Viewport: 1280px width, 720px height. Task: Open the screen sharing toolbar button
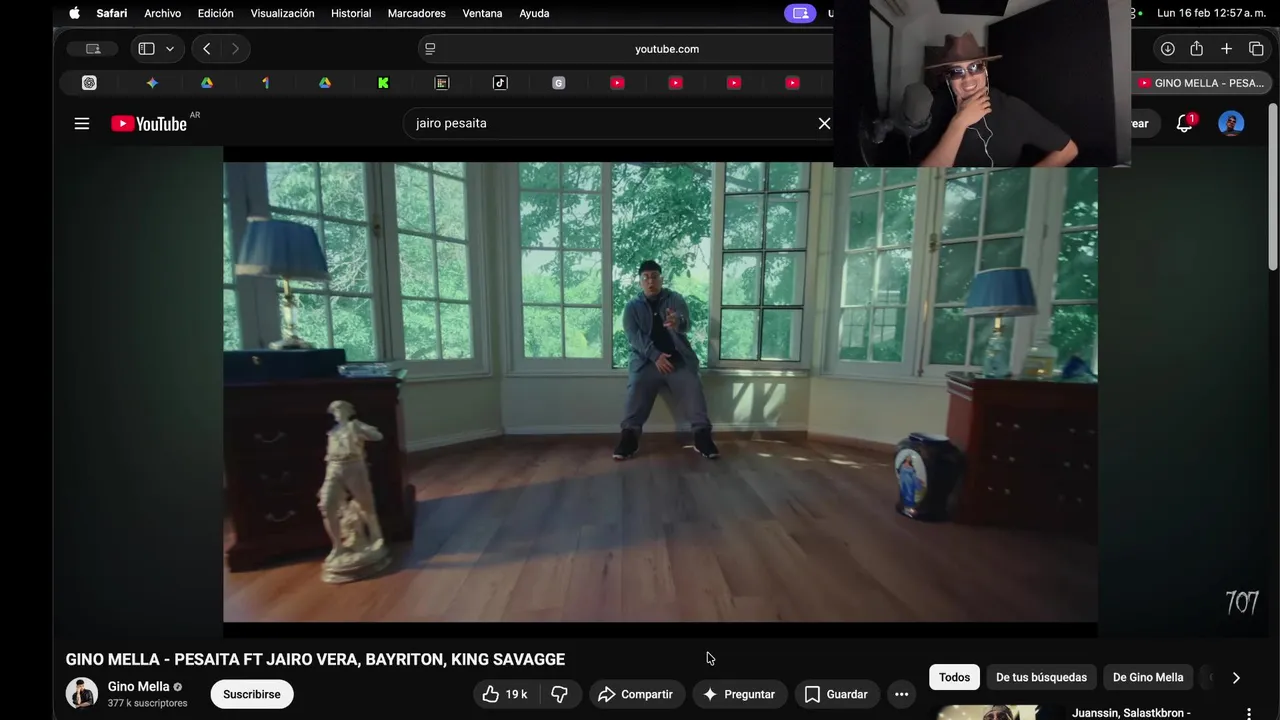93,48
